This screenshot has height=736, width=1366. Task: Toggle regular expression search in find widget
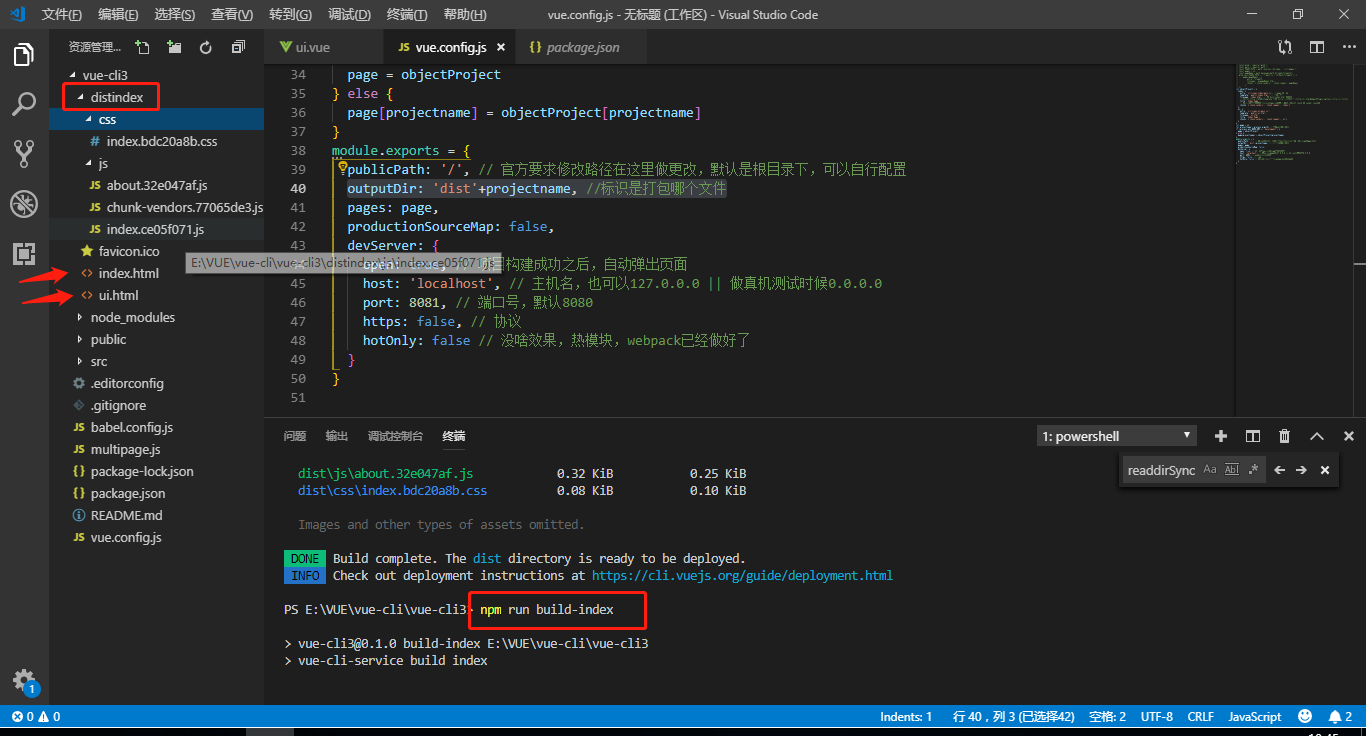(x=1254, y=470)
